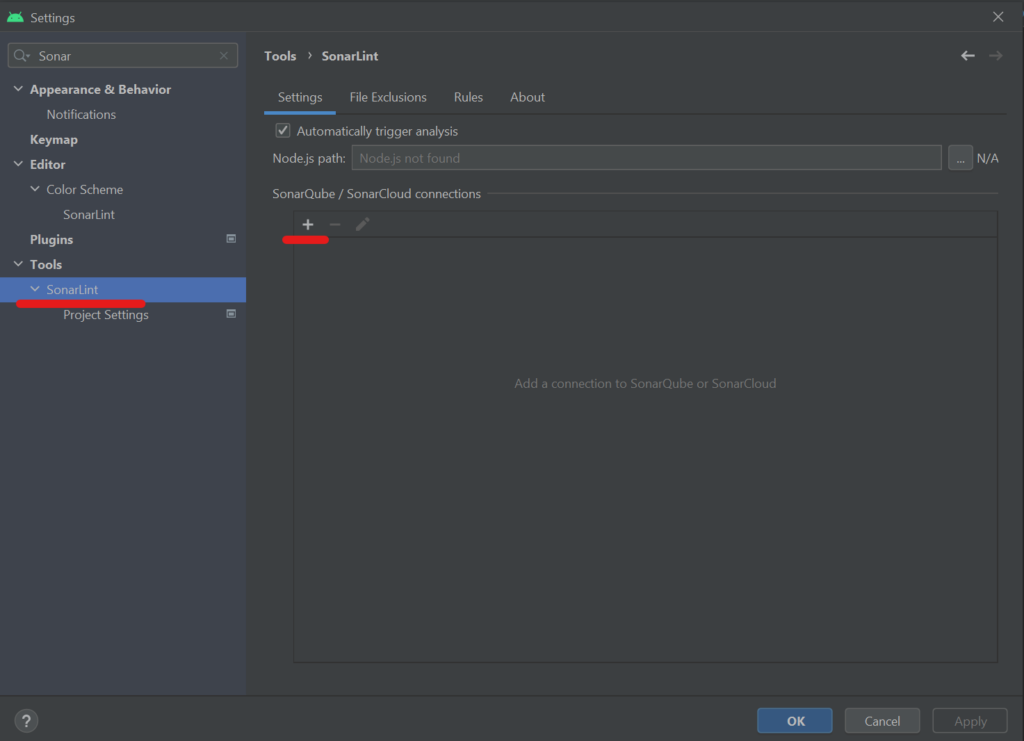Image resolution: width=1024 pixels, height=741 pixels.
Task: Click the SonarLint breadcrumb text
Action: (x=350, y=56)
